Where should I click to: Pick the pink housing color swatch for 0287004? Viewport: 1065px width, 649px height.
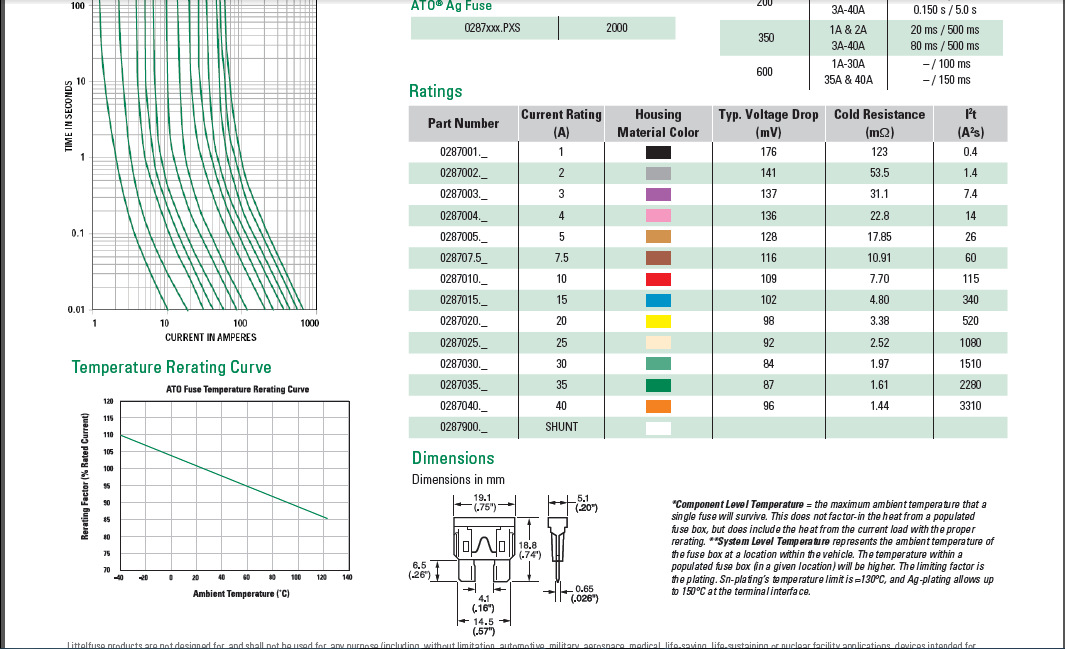(658, 216)
